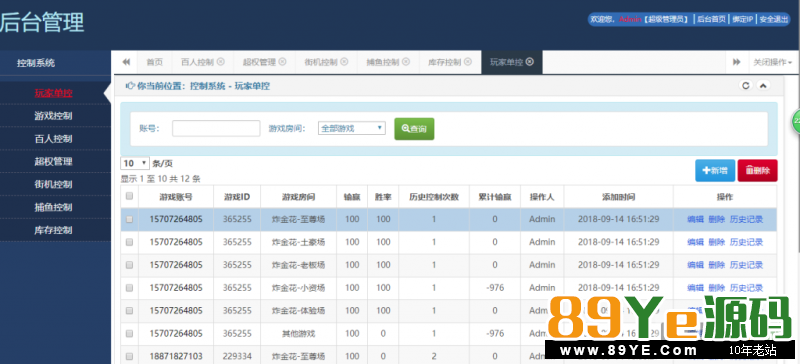The height and width of the screenshot is (364, 800).
Task: Click the red 删除 button above the table
Action: [758, 171]
